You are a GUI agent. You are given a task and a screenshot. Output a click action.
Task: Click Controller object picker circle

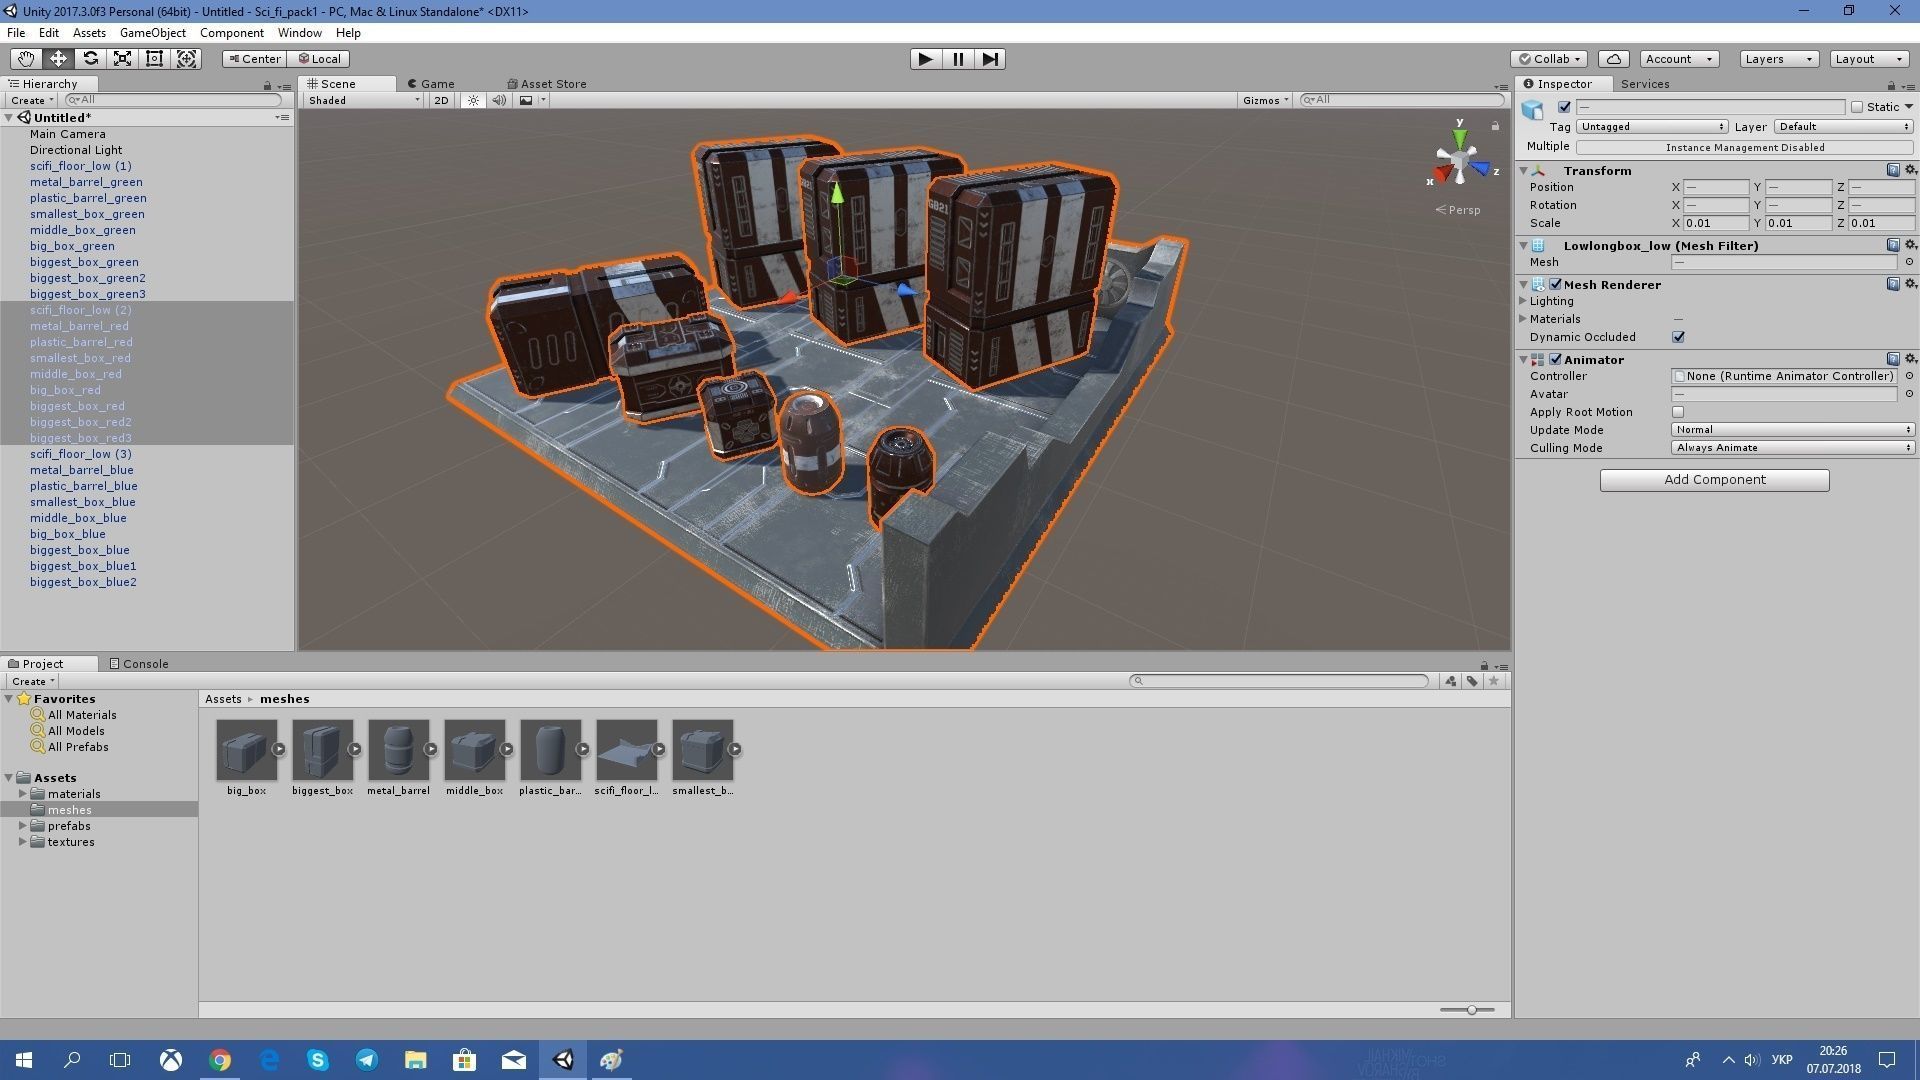[1909, 376]
